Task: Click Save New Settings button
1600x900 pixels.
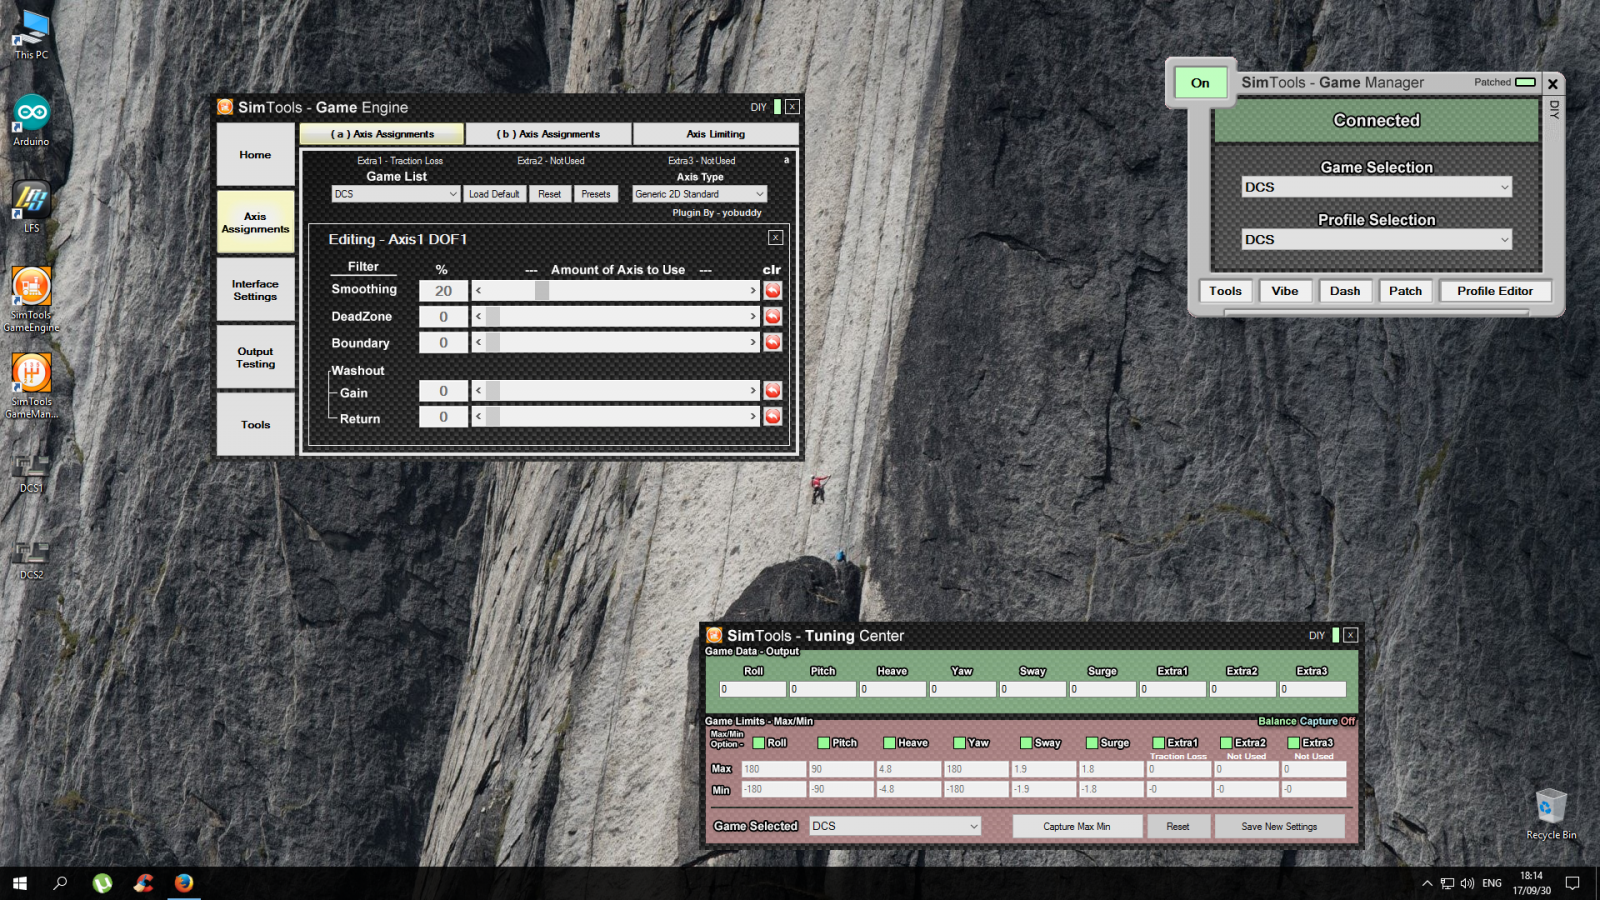Action: coord(1279,826)
